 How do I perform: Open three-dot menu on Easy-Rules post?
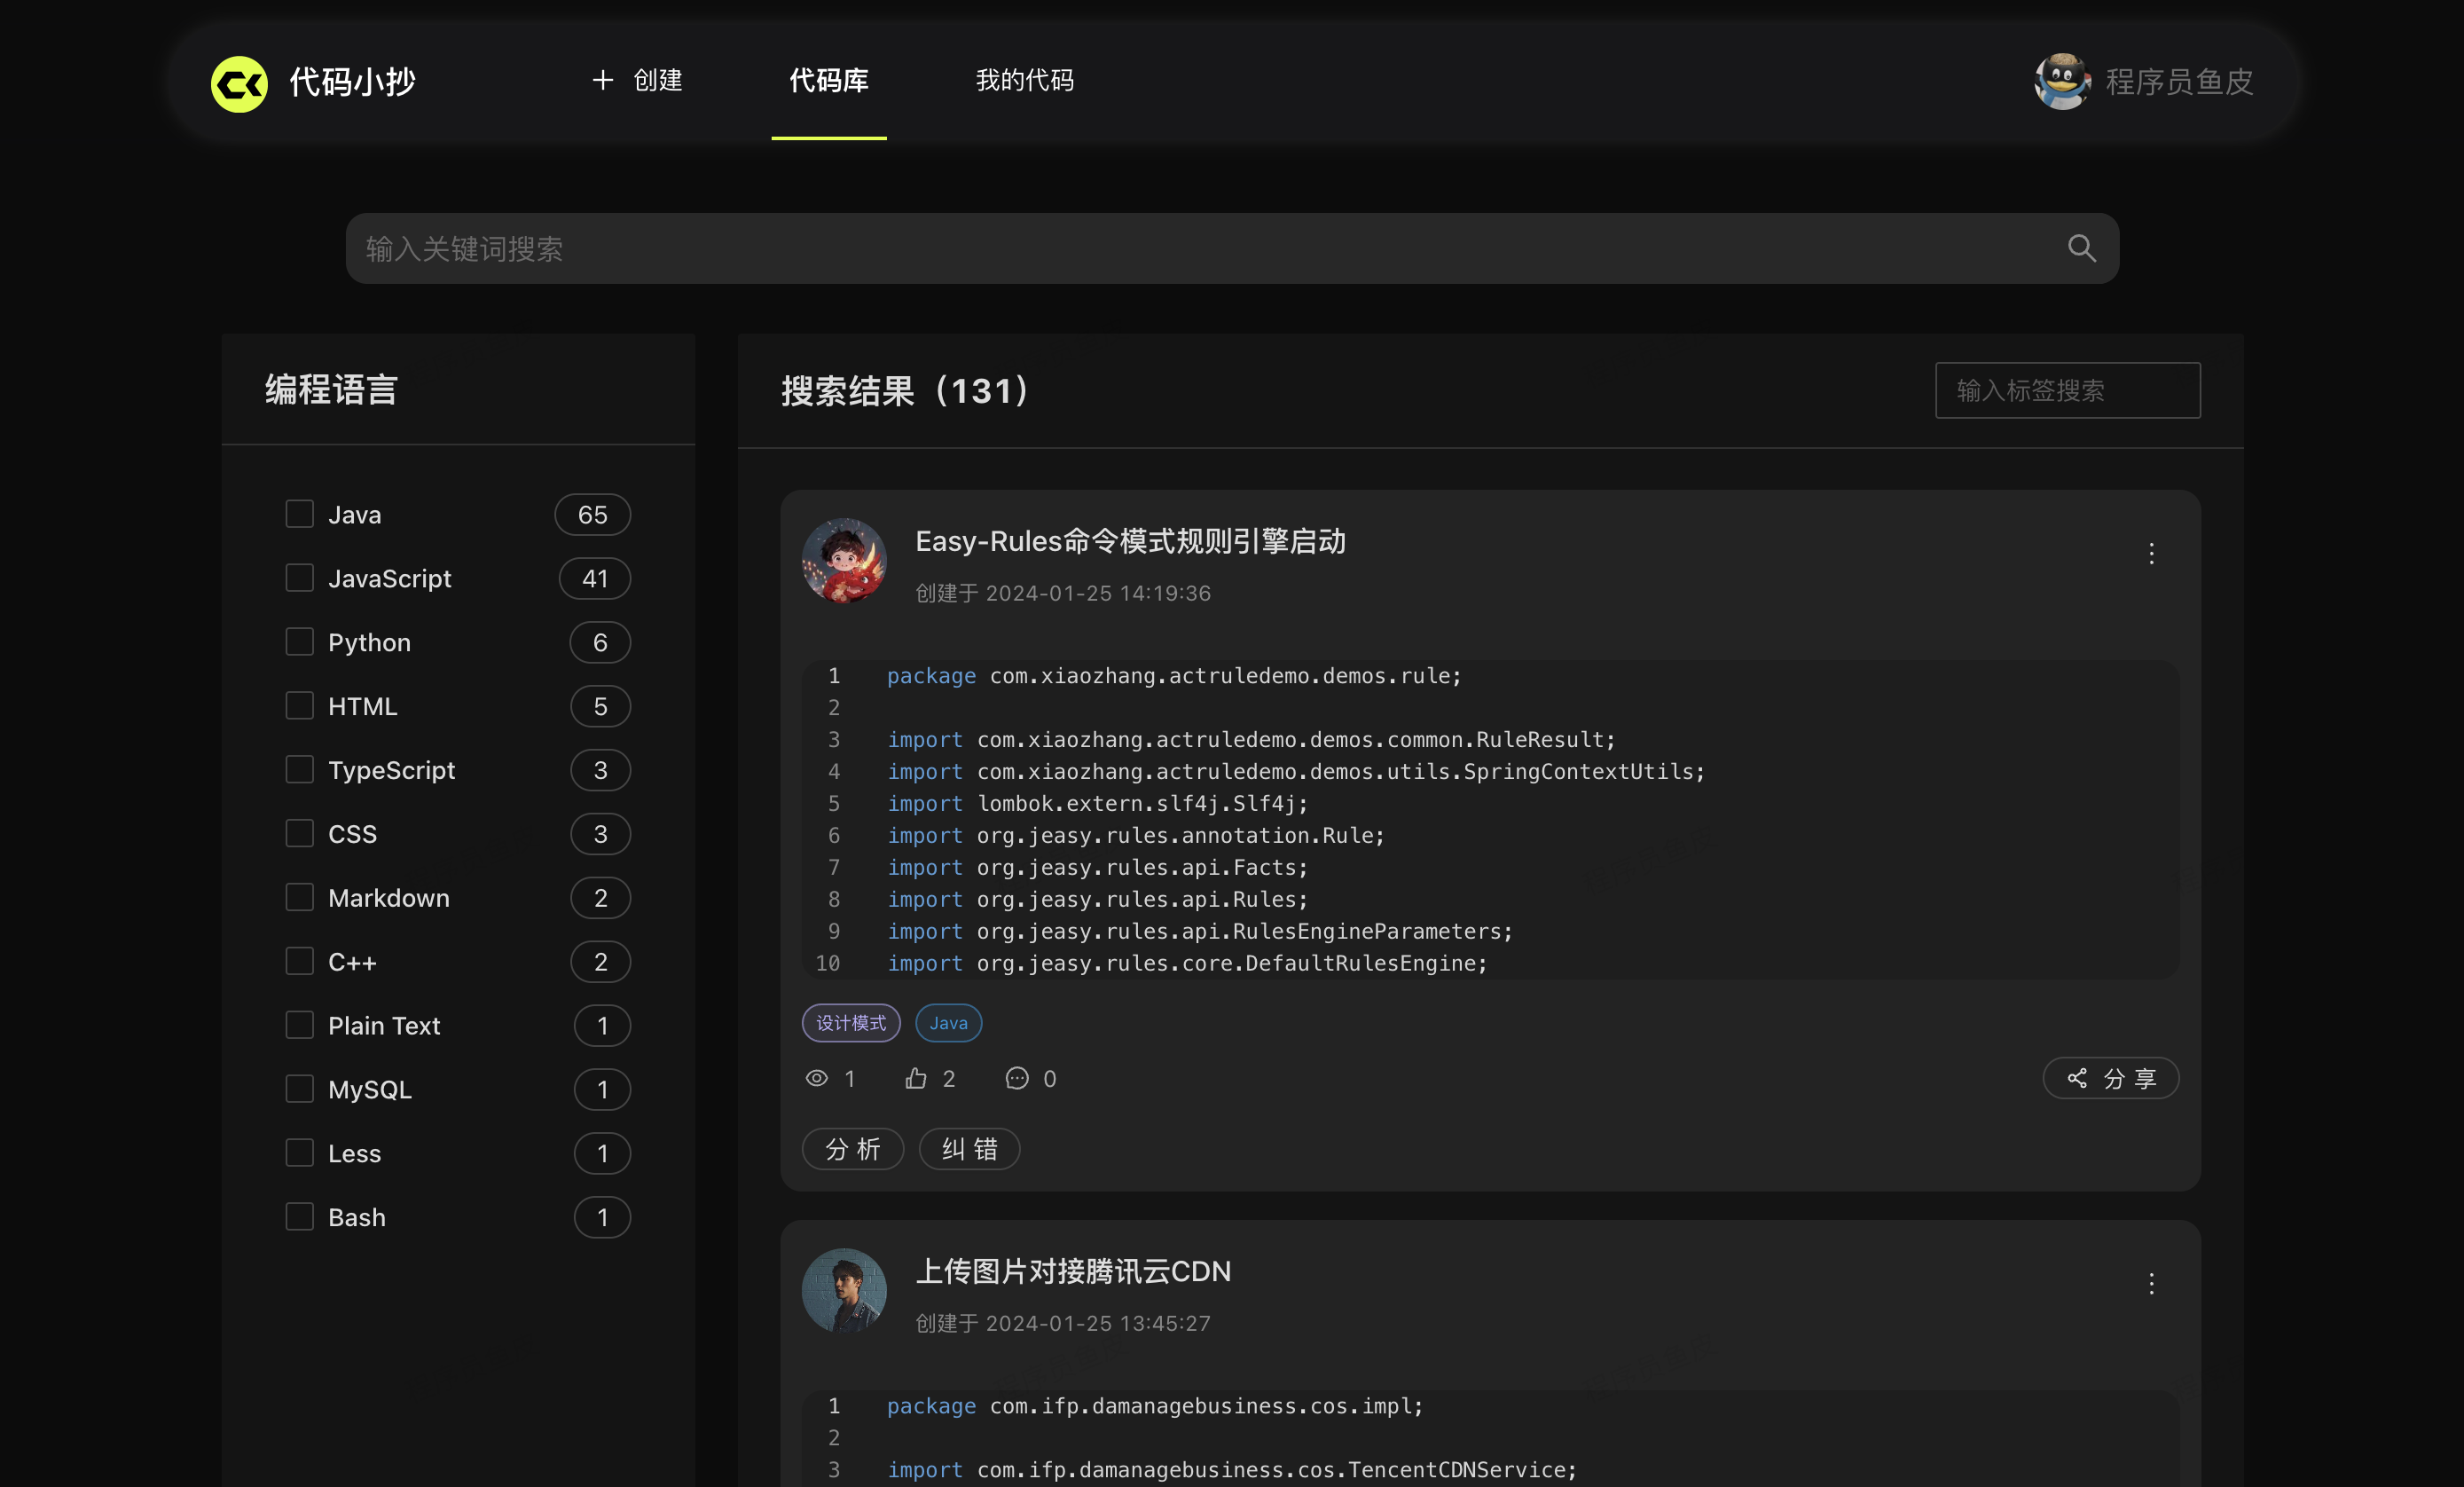pos(2151,553)
